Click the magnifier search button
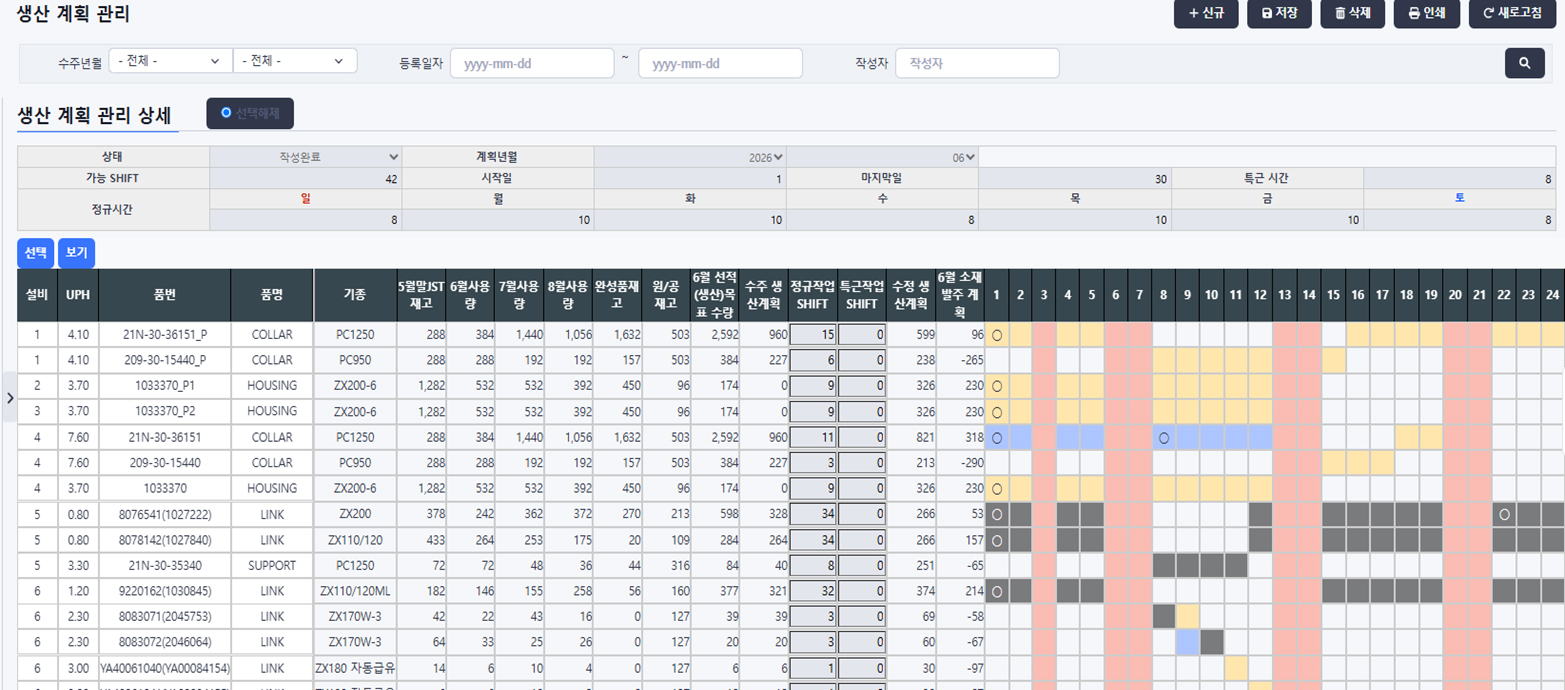Viewport: 1565px width, 690px height. pyautogui.click(x=1524, y=63)
